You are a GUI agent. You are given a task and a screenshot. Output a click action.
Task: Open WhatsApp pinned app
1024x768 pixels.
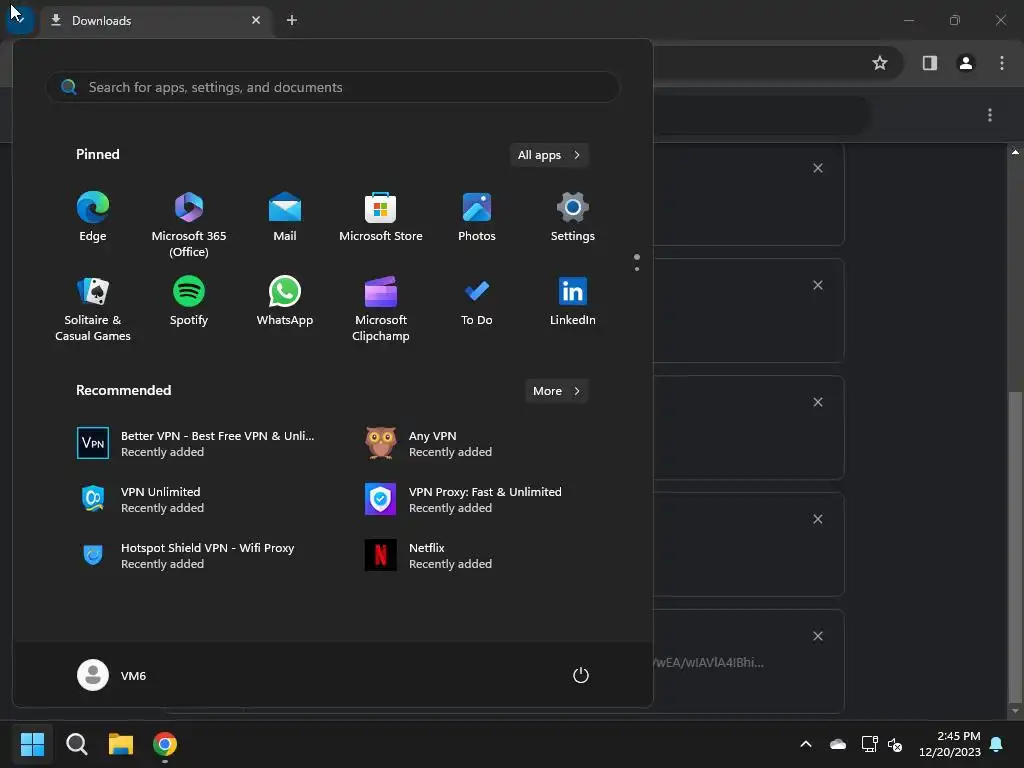click(x=285, y=301)
